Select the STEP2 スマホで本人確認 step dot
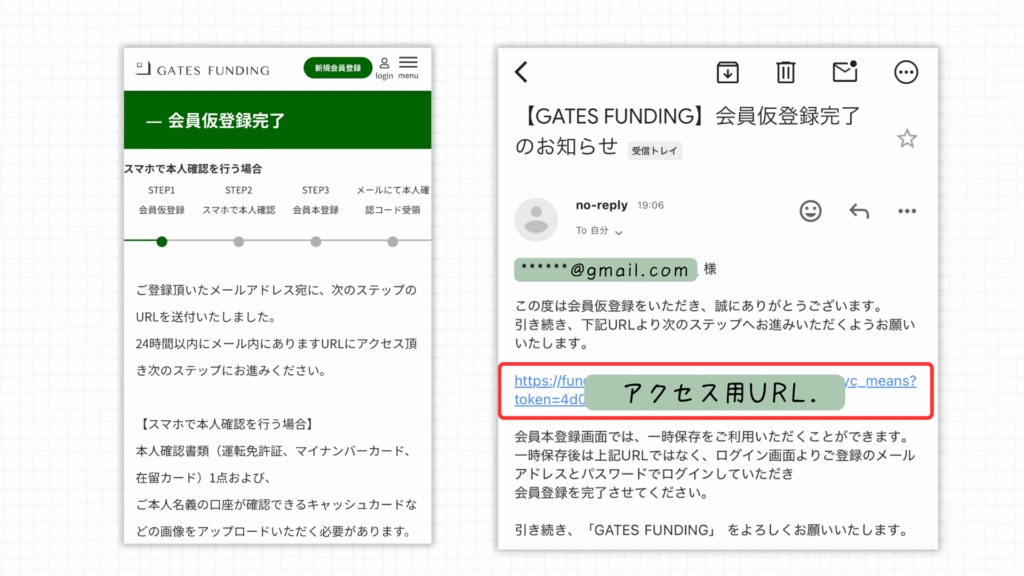The height and width of the screenshot is (576, 1024). pos(238,242)
